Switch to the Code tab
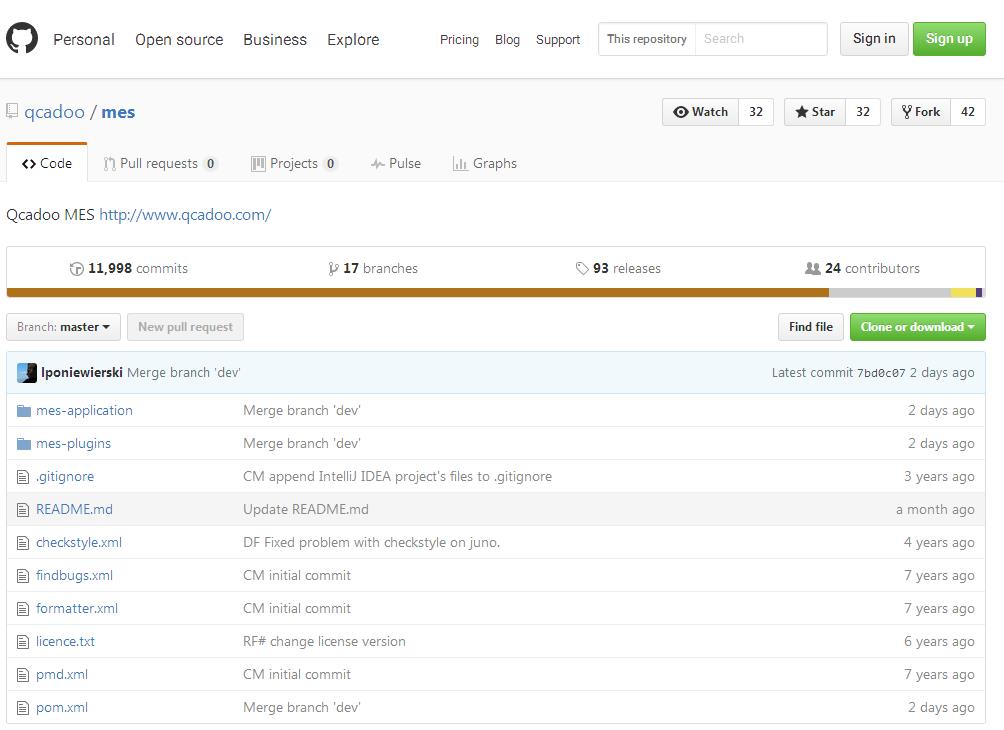 point(47,163)
